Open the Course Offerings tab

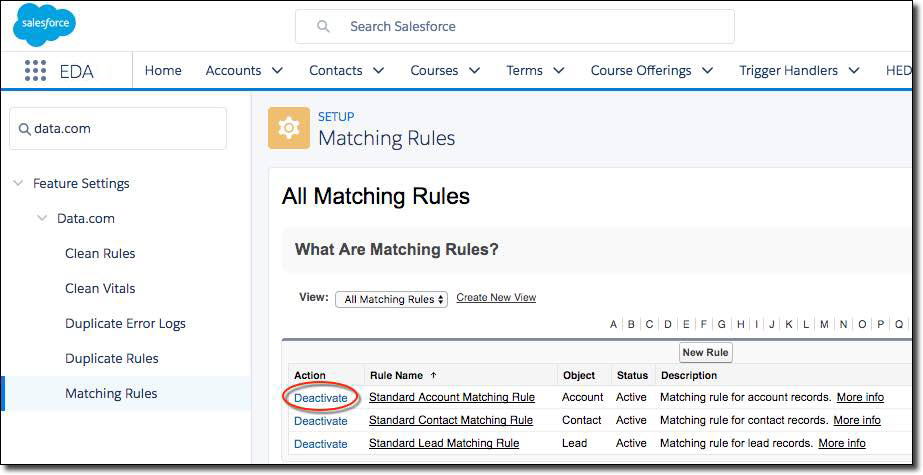[x=641, y=71]
